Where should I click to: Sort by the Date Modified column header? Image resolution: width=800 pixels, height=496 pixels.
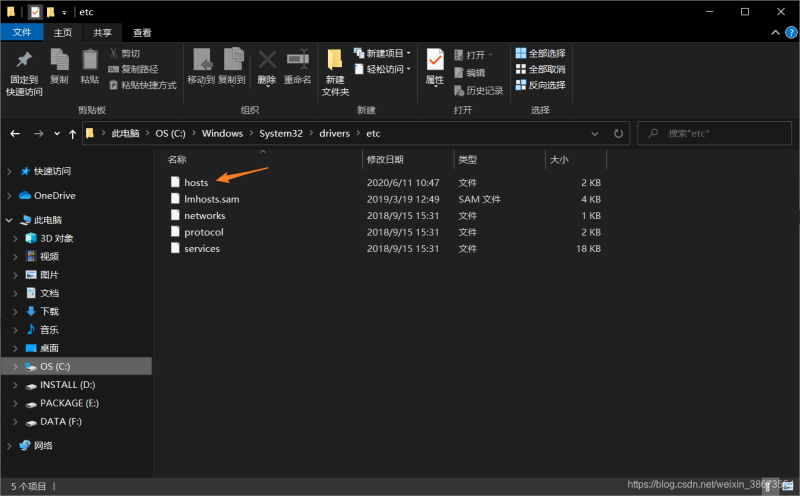(386, 159)
